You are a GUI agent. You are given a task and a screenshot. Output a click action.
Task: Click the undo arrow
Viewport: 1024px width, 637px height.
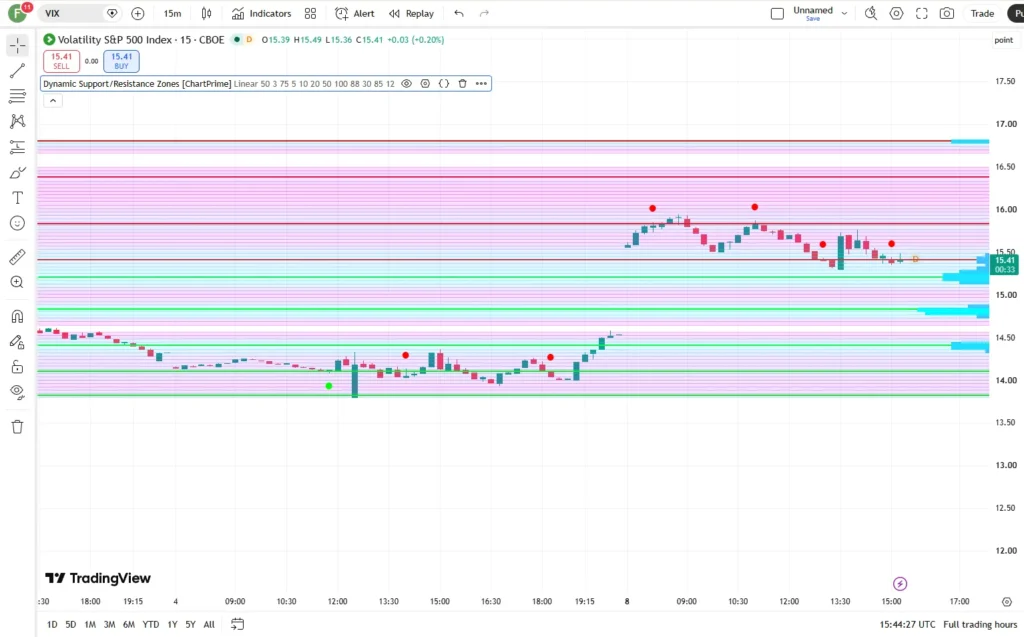pyautogui.click(x=459, y=13)
